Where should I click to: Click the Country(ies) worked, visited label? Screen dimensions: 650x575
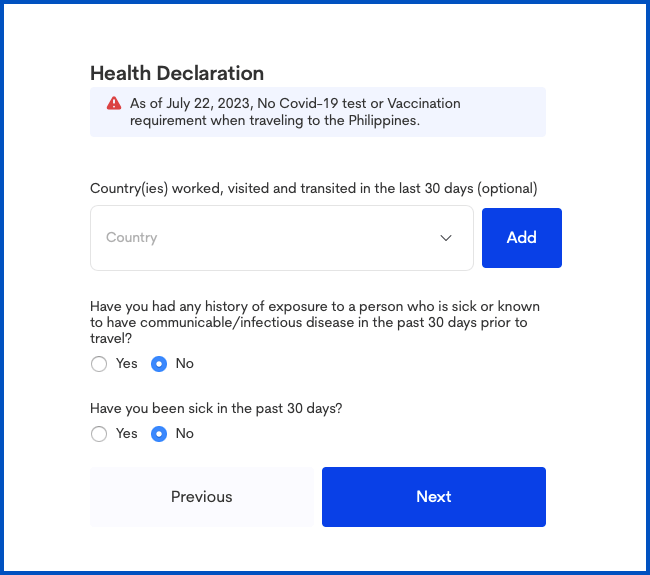[313, 188]
